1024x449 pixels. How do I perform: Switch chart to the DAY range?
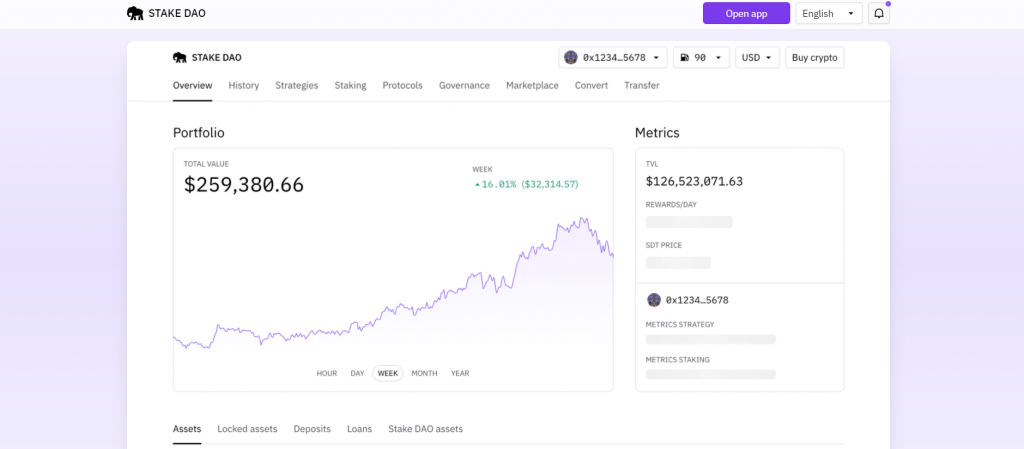coord(357,373)
